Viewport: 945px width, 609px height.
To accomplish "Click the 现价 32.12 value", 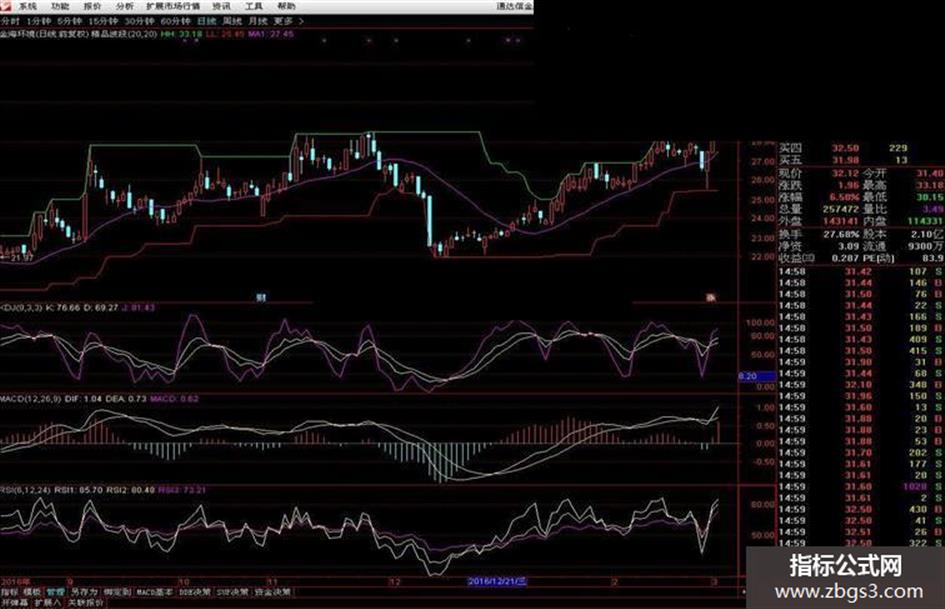I will click(x=844, y=174).
